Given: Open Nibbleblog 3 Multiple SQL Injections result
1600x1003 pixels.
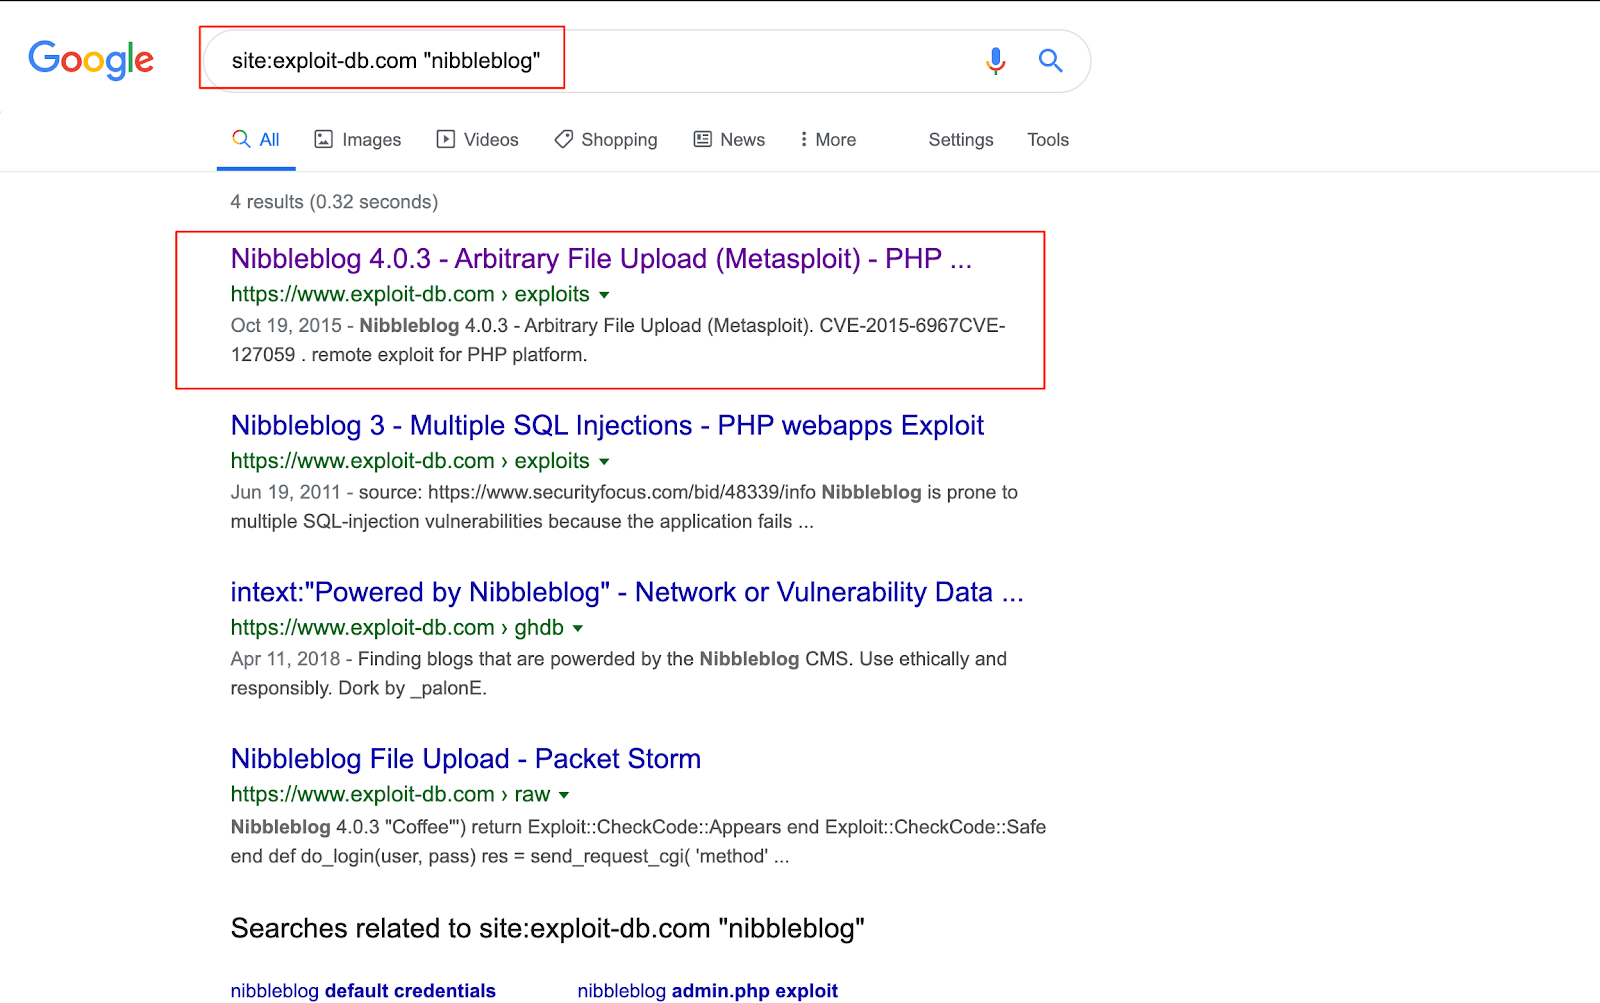Looking at the screenshot, I should tap(607, 426).
